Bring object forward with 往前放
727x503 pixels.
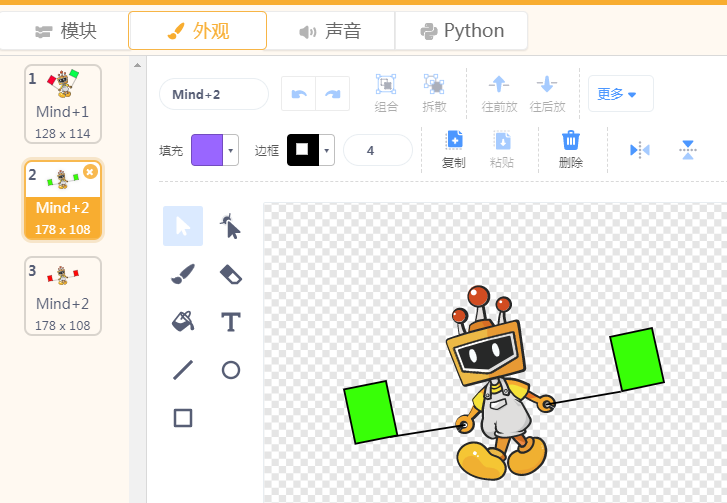tap(499, 94)
